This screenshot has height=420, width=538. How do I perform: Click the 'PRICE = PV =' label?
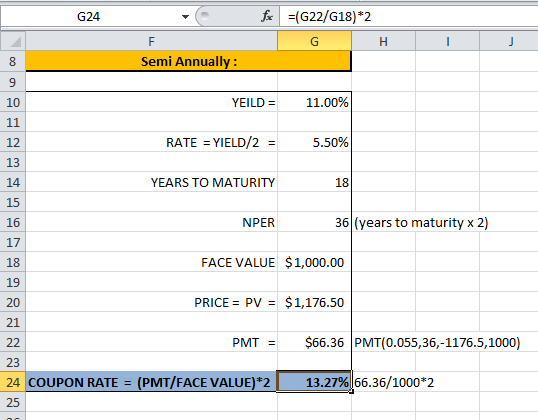235,303
